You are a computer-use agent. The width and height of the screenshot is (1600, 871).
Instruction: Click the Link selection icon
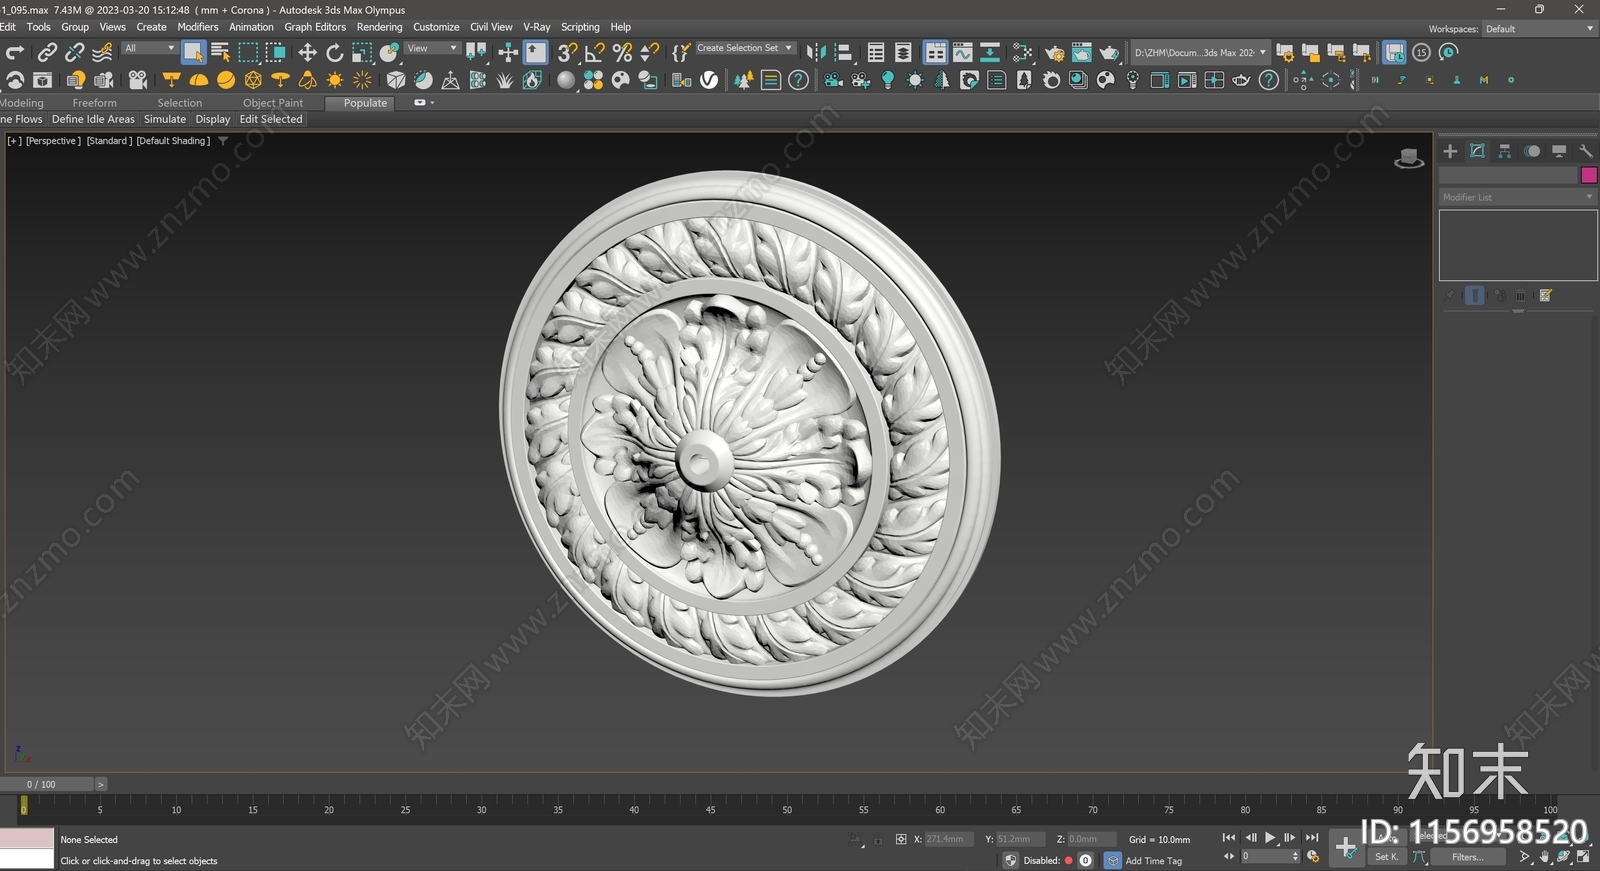[47, 52]
